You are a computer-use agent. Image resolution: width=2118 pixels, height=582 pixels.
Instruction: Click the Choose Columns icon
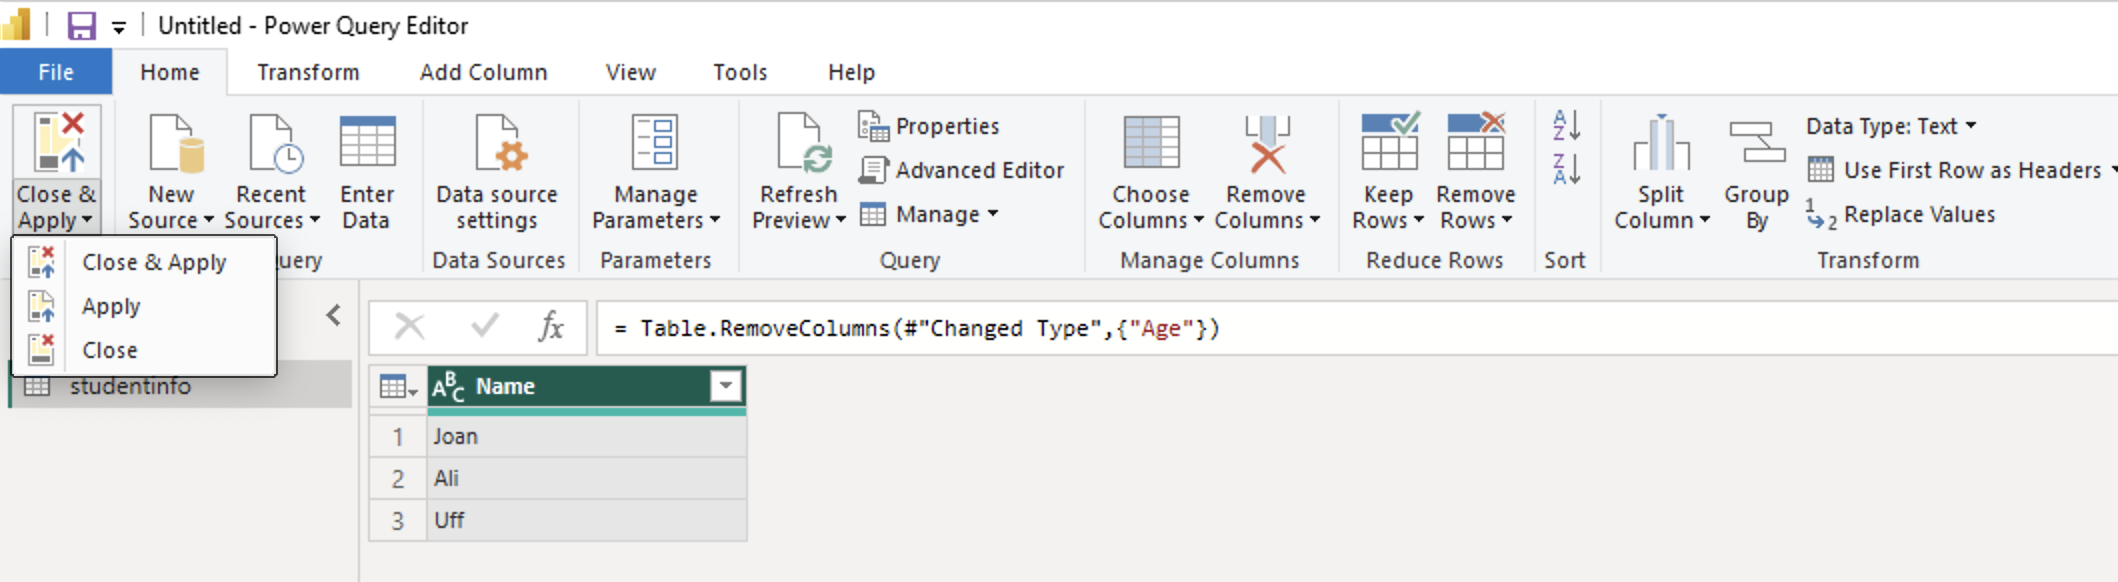tap(1151, 142)
